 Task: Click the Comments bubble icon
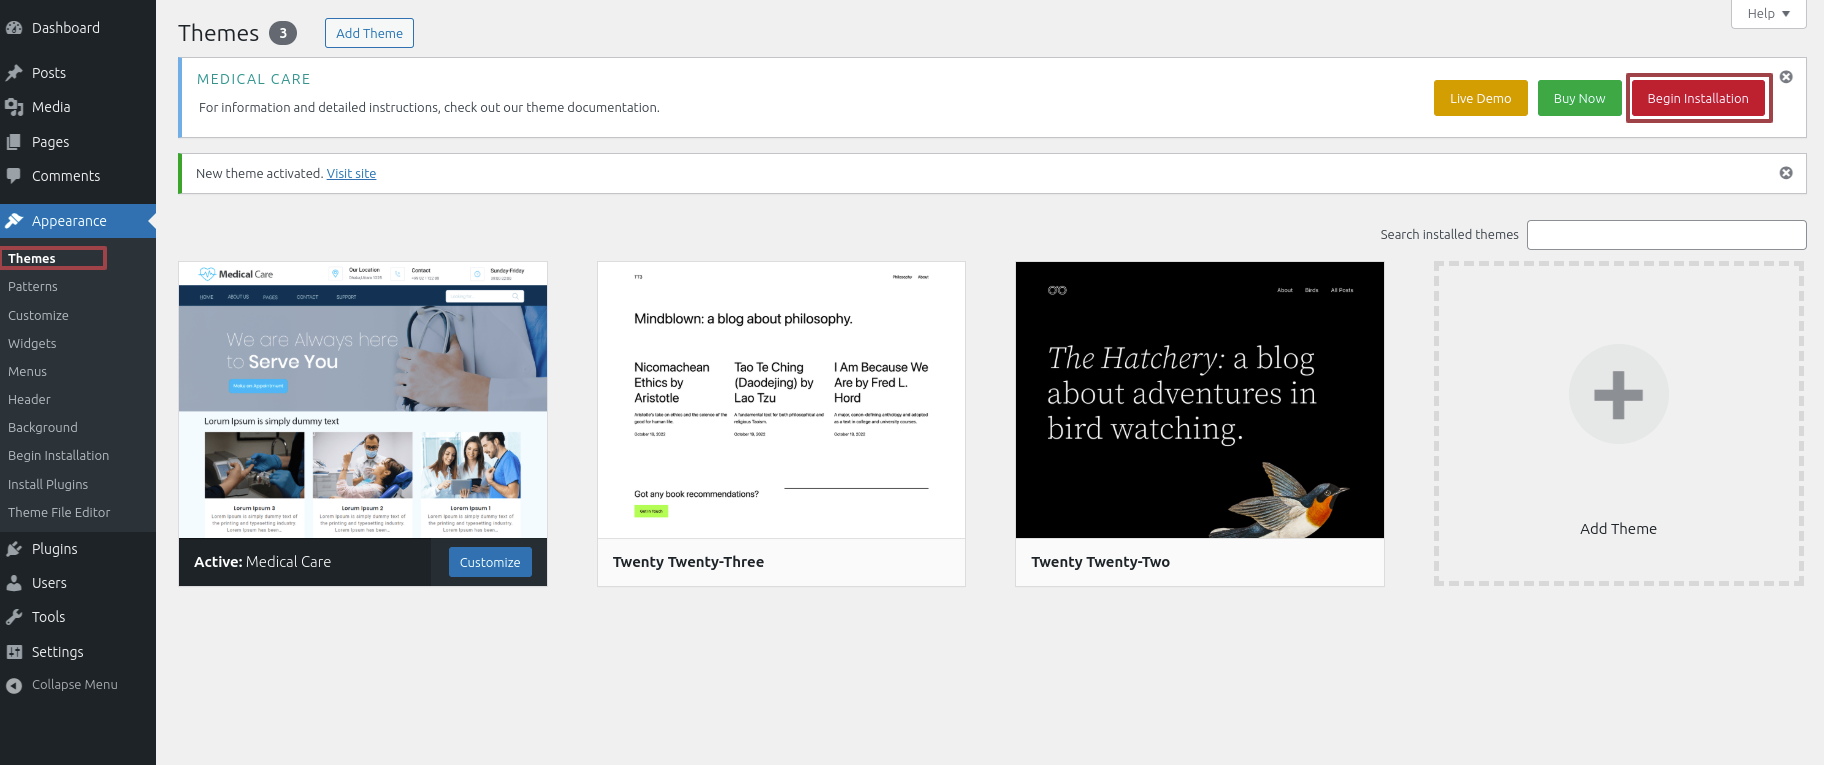tap(14, 176)
